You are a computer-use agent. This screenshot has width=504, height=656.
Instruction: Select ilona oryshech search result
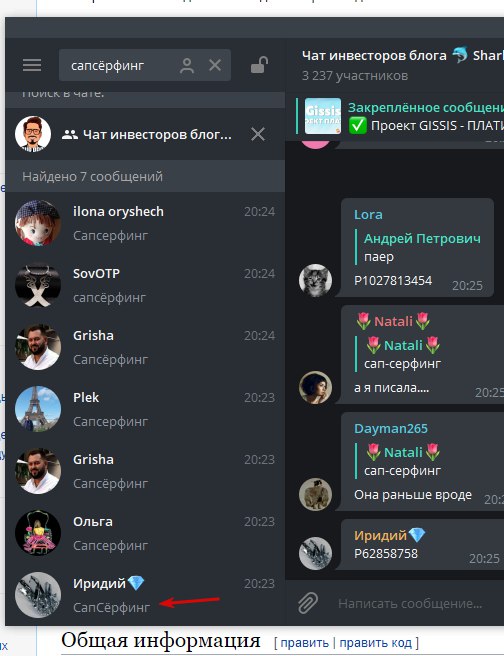click(145, 223)
